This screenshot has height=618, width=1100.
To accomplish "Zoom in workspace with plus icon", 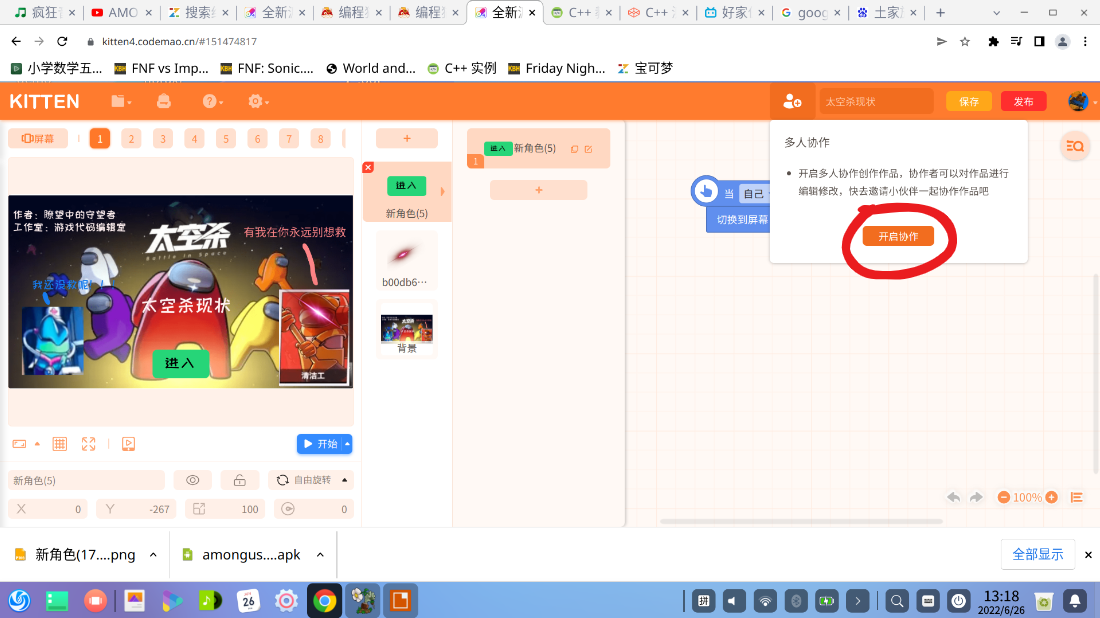I will [1052, 497].
